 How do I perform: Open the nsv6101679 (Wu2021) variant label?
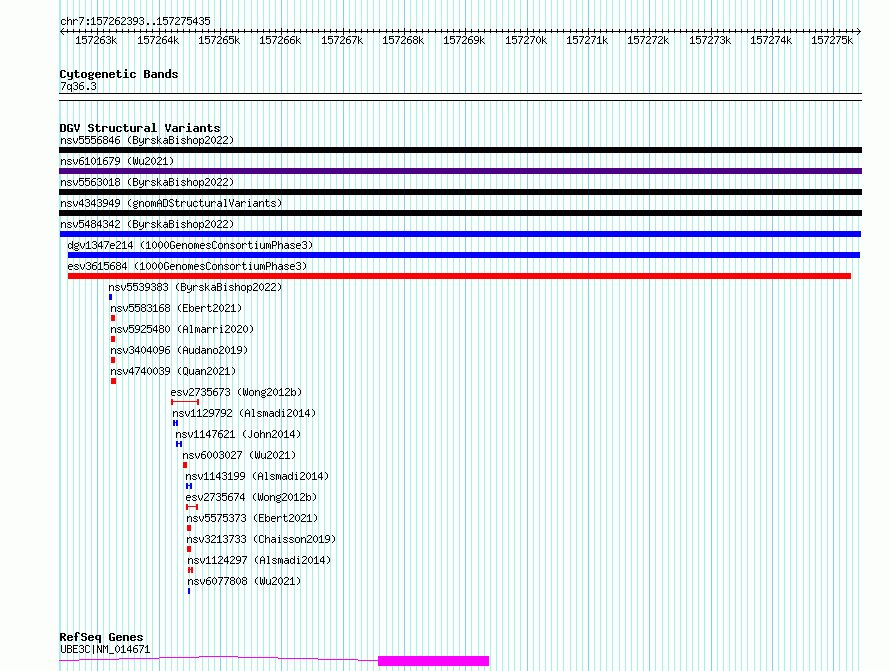[x=117, y=161]
